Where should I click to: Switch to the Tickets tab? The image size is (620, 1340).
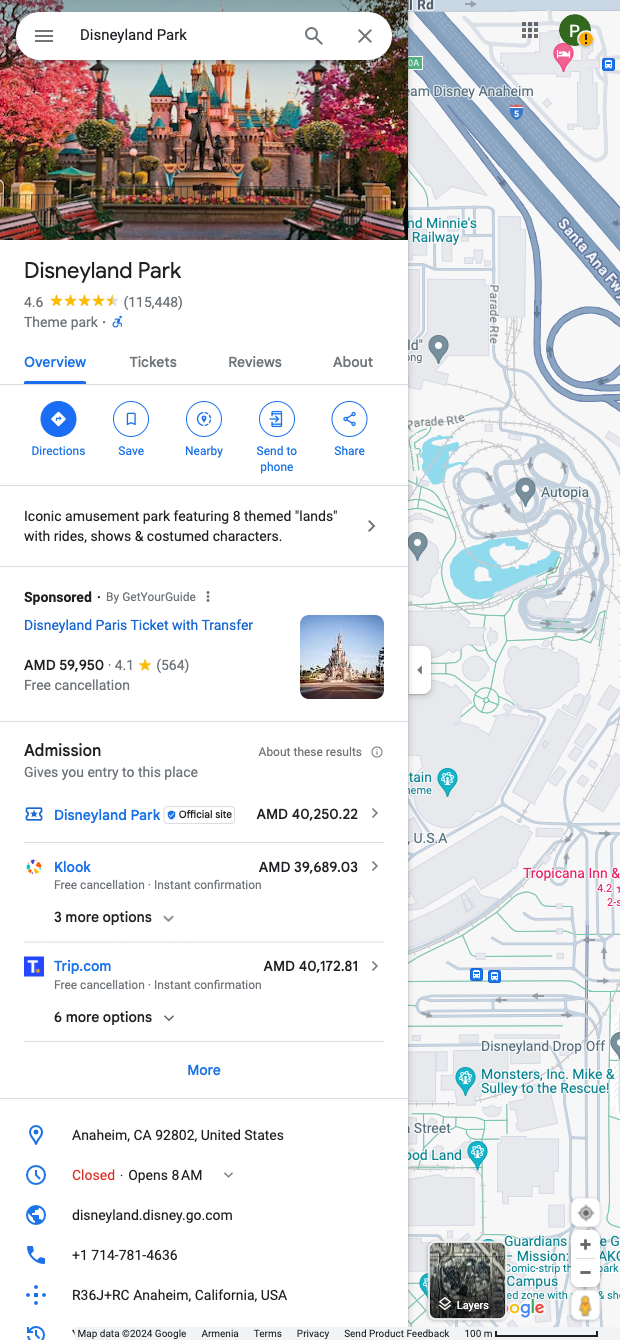coord(153,362)
